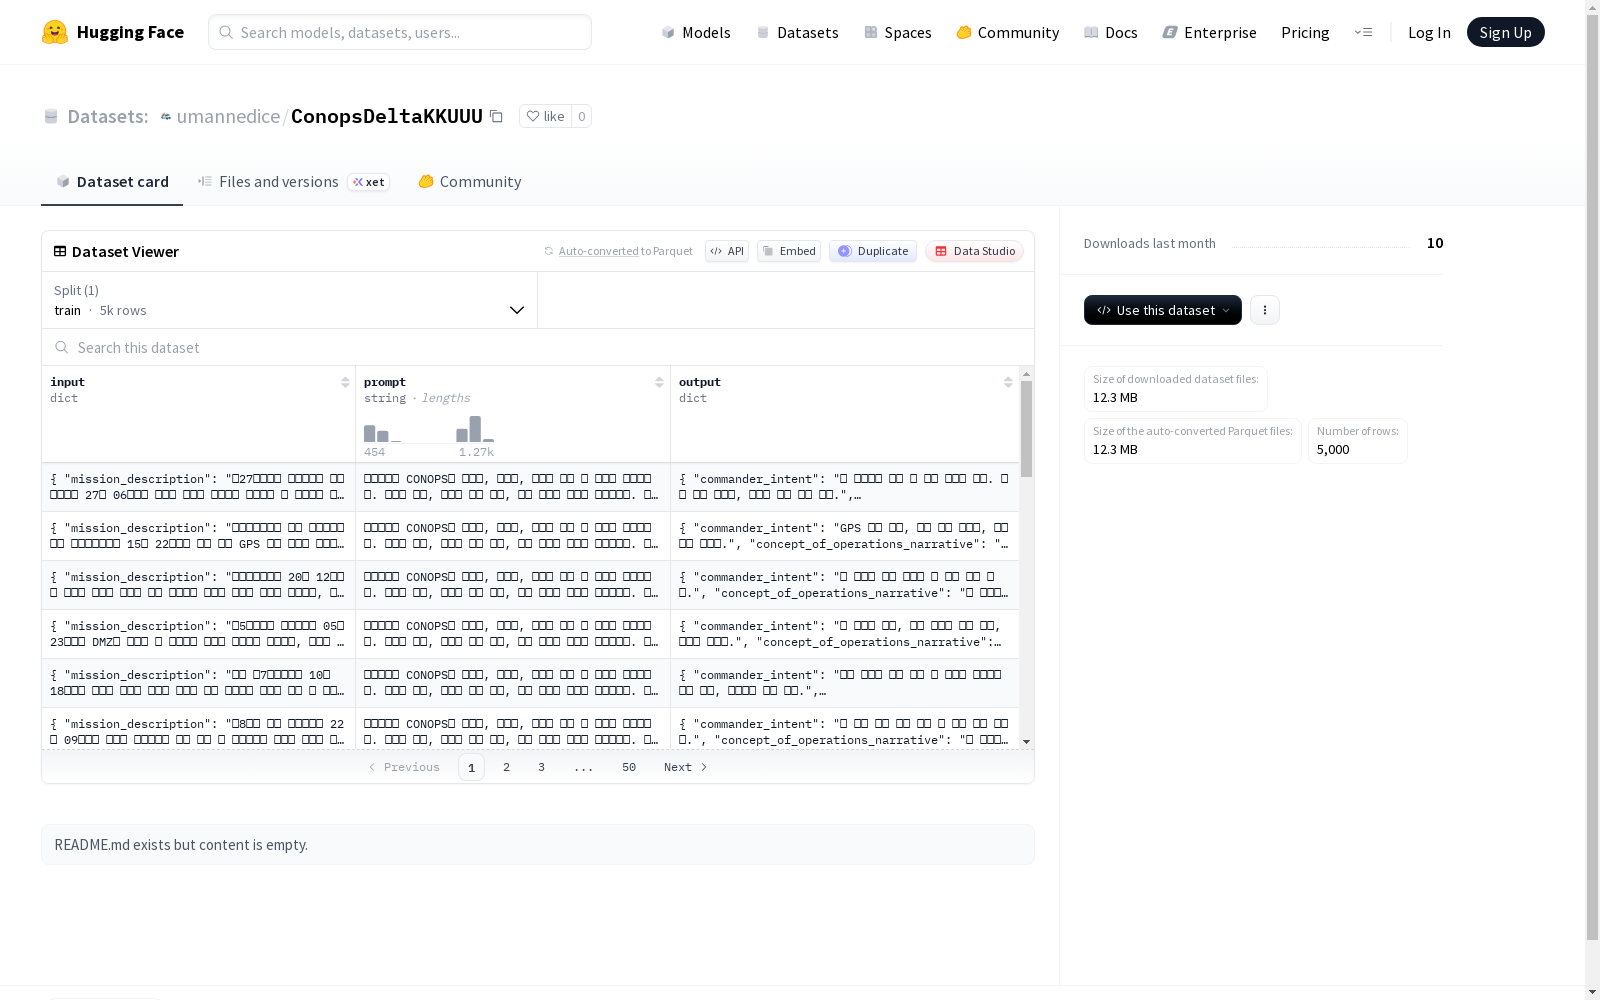The height and width of the screenshot is (1000, 1600).
Task: Open the Pricing link
Action: pyautogui.click(x=1305, y=32)
